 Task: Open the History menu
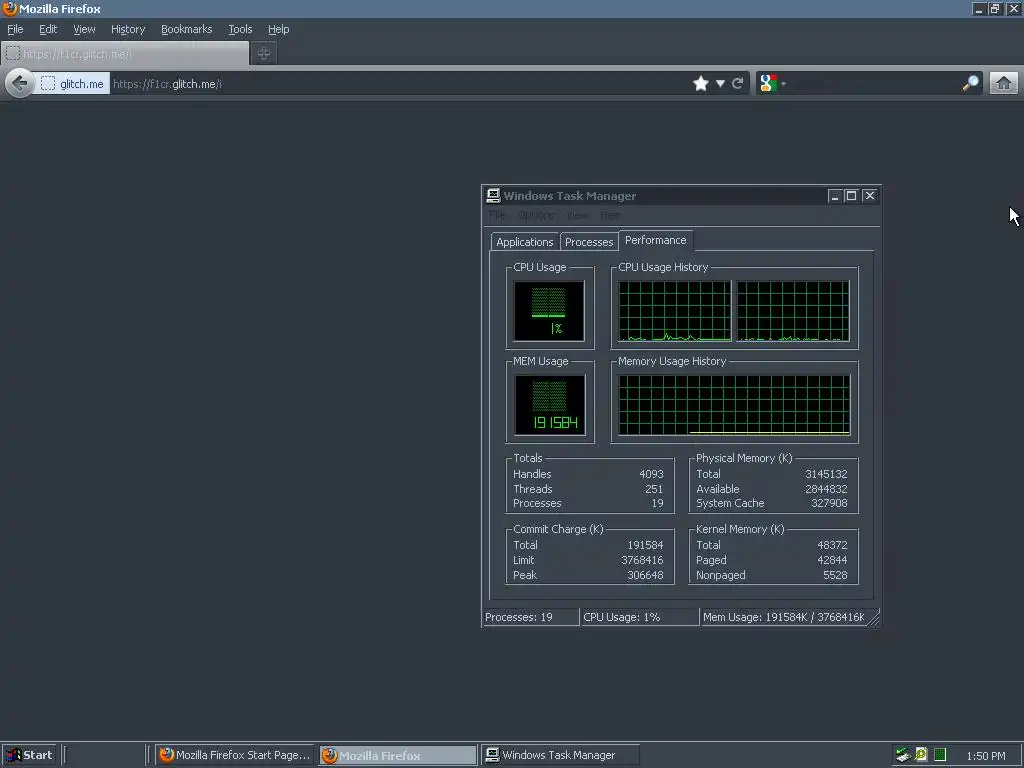[x=128, y=29]
